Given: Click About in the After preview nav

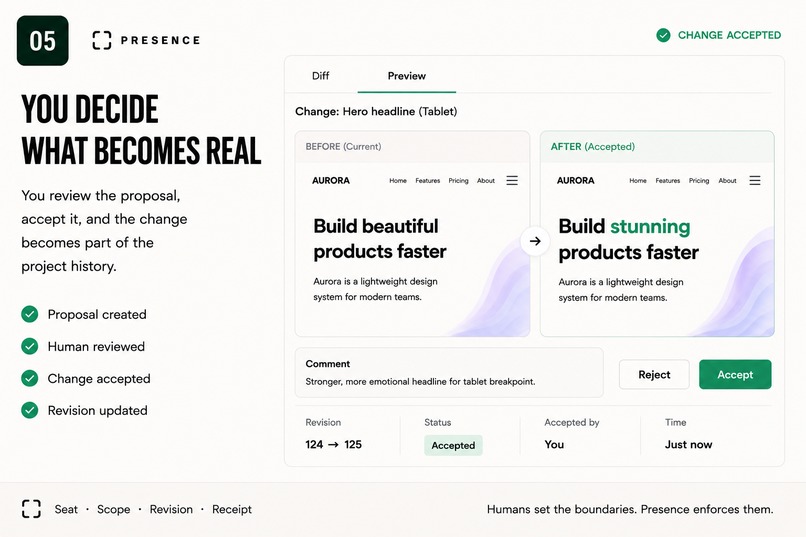Looking at the screenshot, I should [727, 181].
